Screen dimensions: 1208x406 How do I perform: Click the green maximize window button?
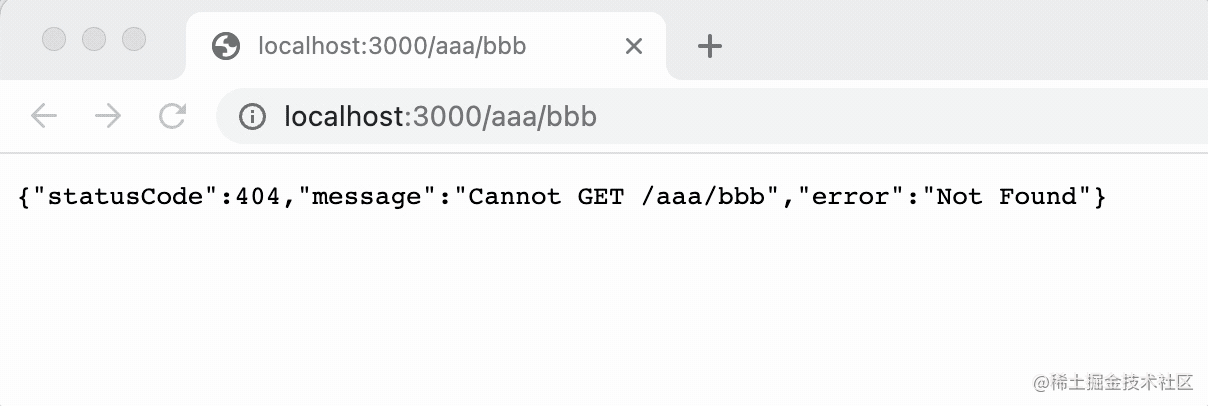134,39
